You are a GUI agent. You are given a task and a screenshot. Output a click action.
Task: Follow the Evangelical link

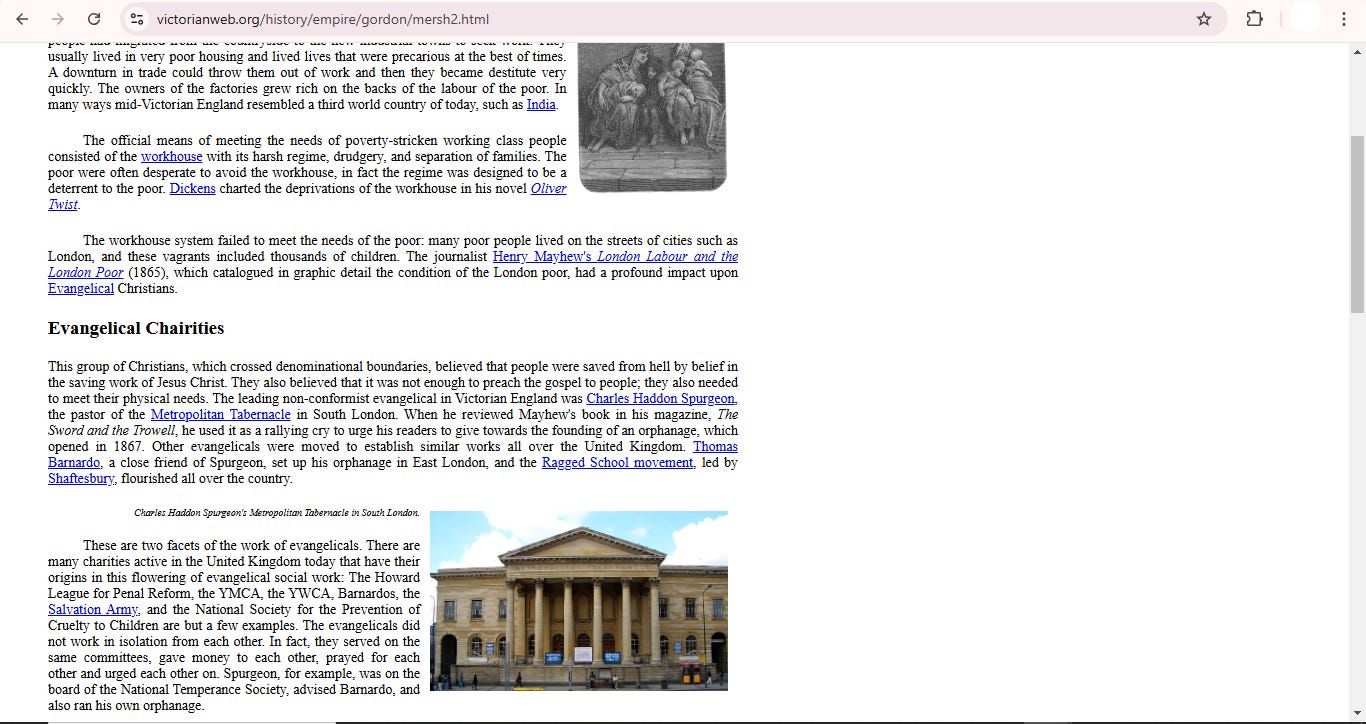81,289
